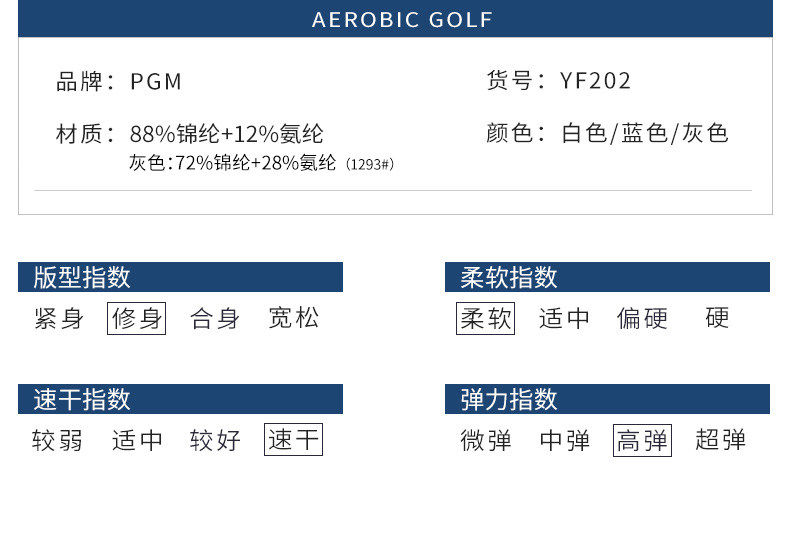Select the boxed 修身 fit option
The width and height of the screenshot is (790, 541).
tap(136, 319)
